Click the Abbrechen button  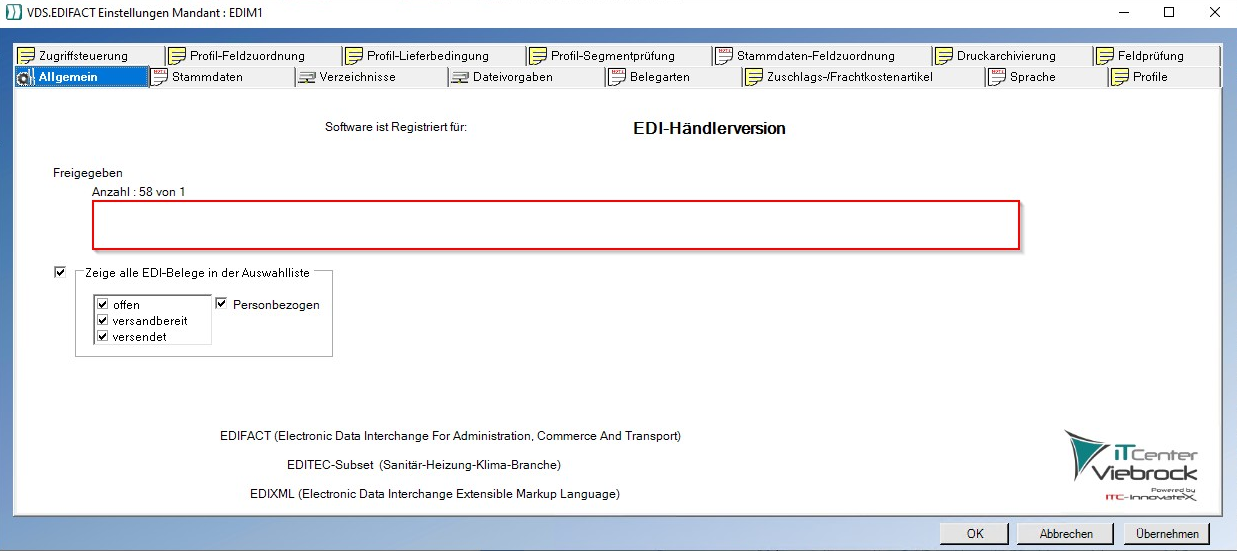(1066, 534)
